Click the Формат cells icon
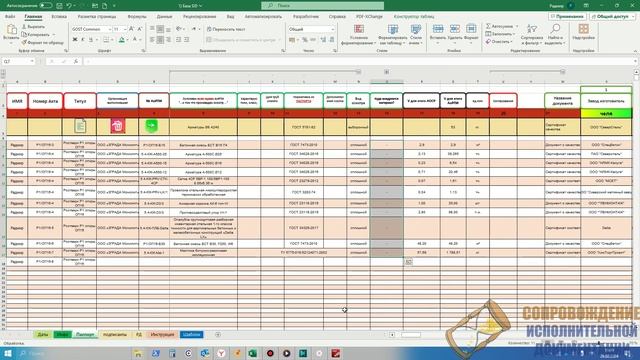This screenshot has height=360, width=640. 471,29
